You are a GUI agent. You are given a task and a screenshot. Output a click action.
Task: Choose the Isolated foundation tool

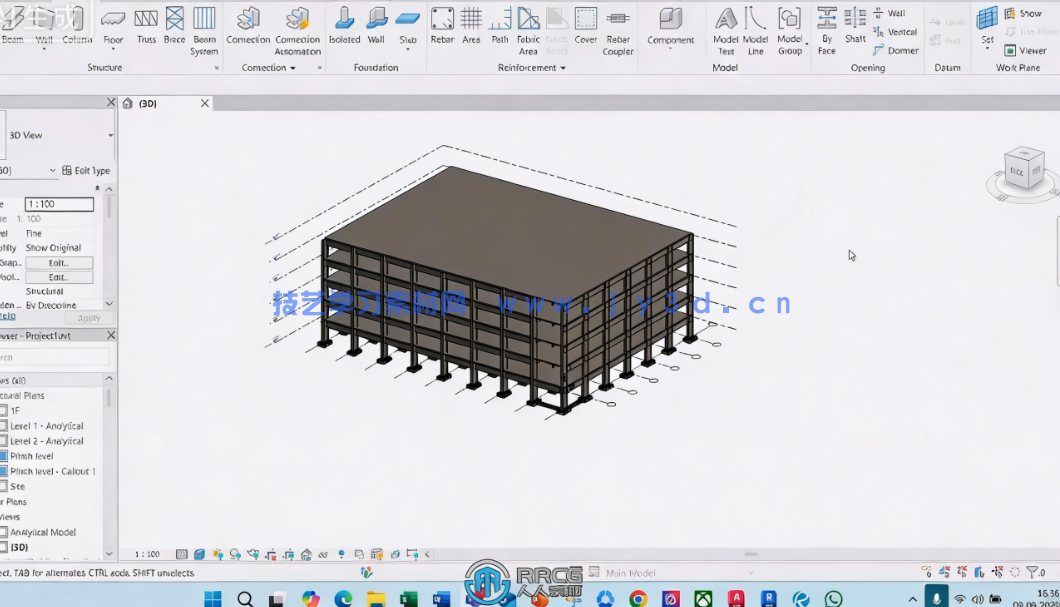344,25
